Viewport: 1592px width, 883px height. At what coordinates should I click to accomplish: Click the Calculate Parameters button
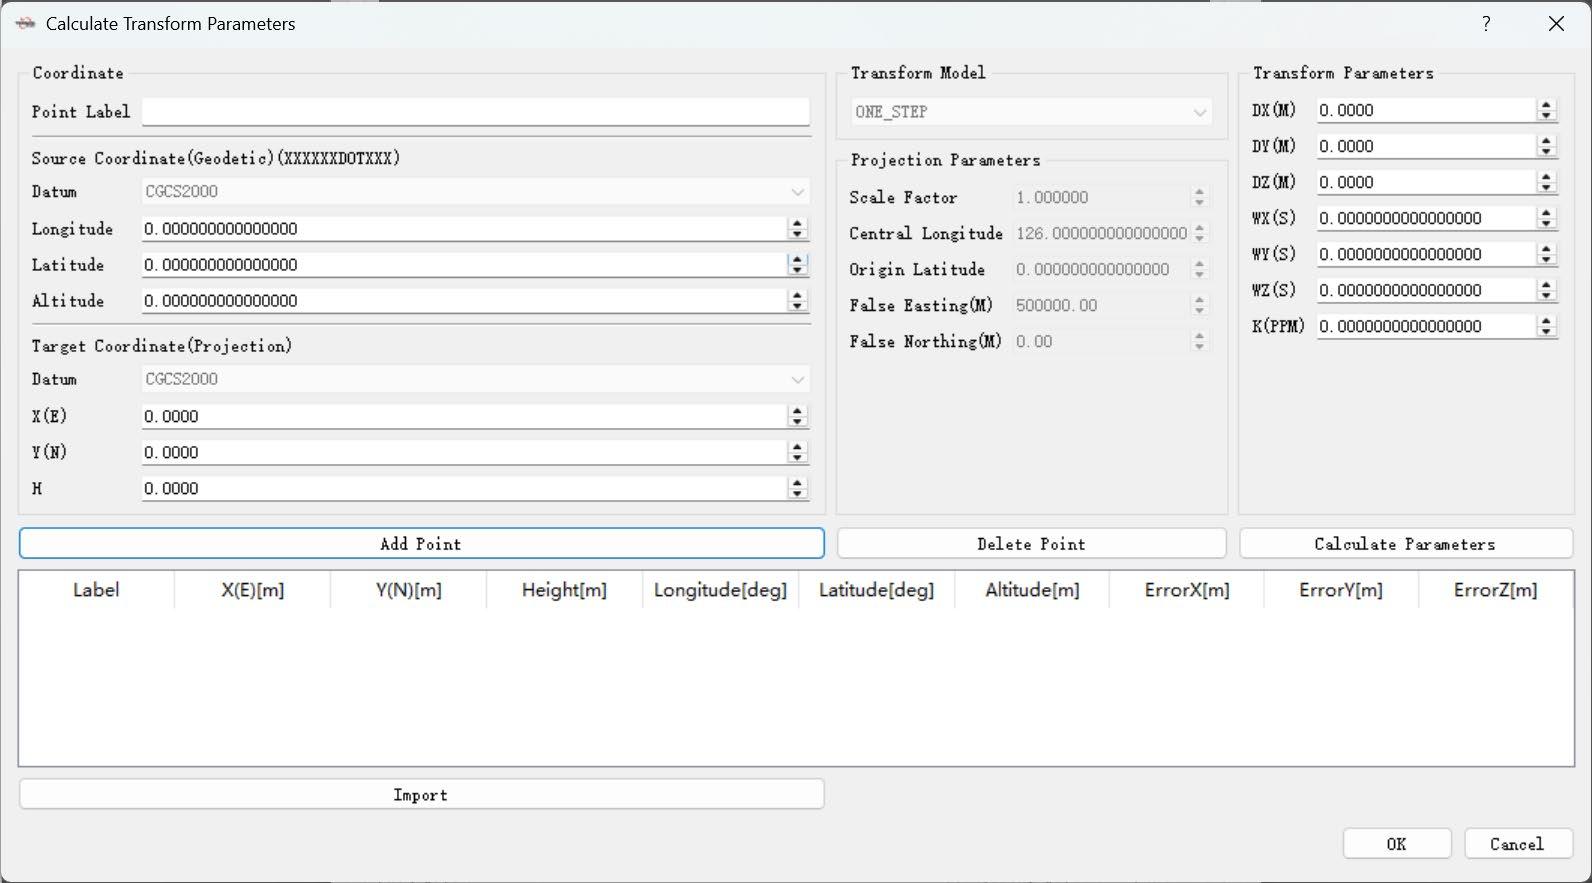pos(1405,544)
